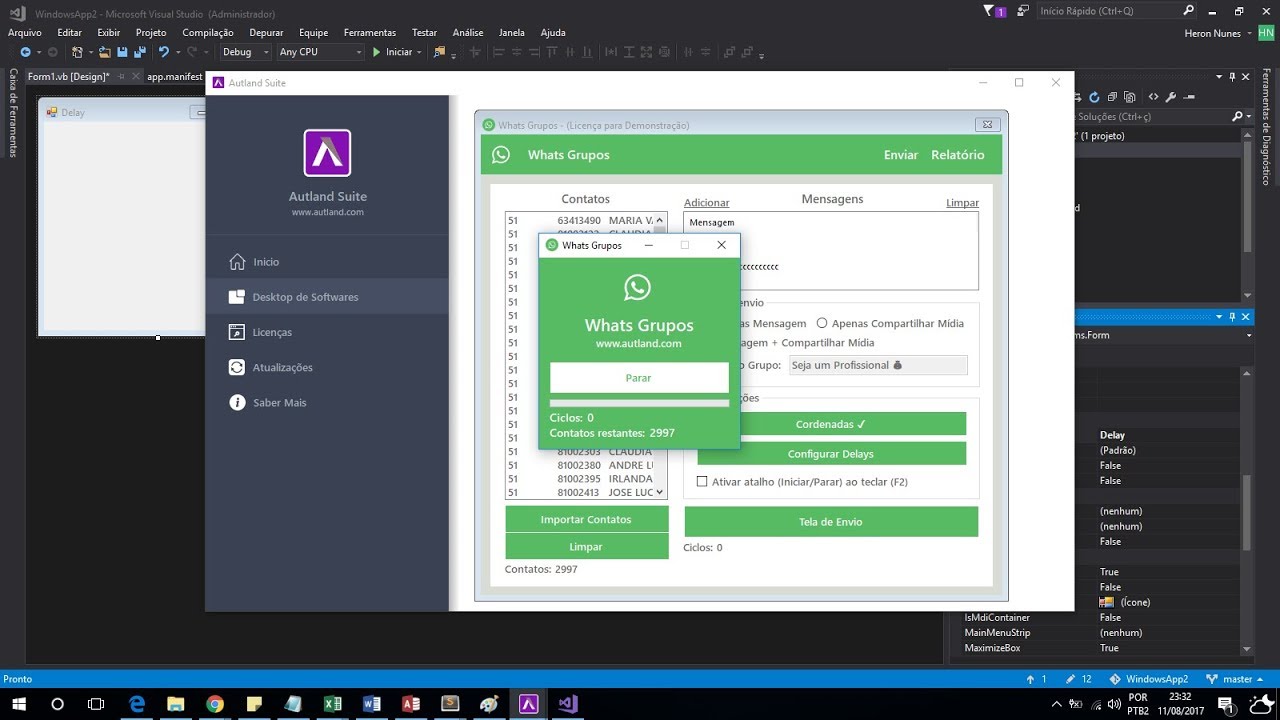
Task: Open the Ferramentas menu
Action: tap(370, 33)
